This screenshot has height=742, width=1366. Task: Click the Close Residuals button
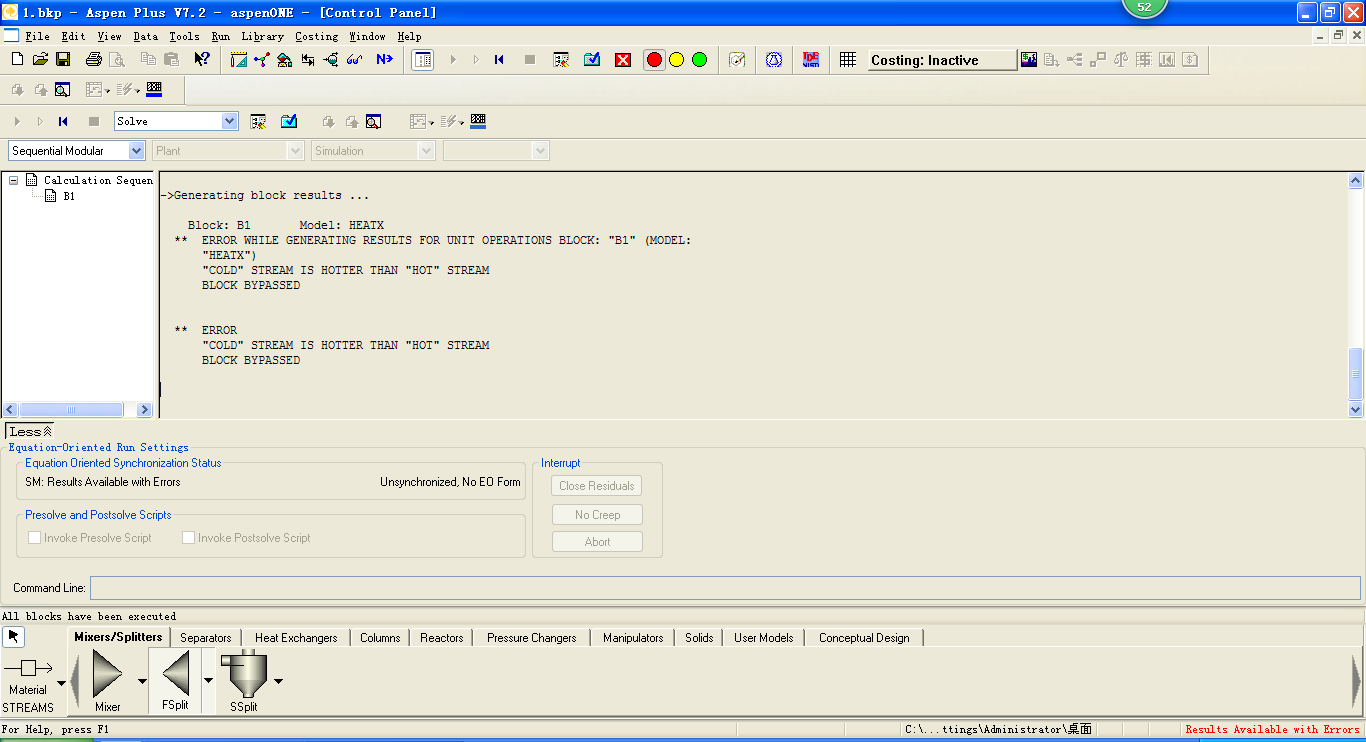tap(597, 486)
